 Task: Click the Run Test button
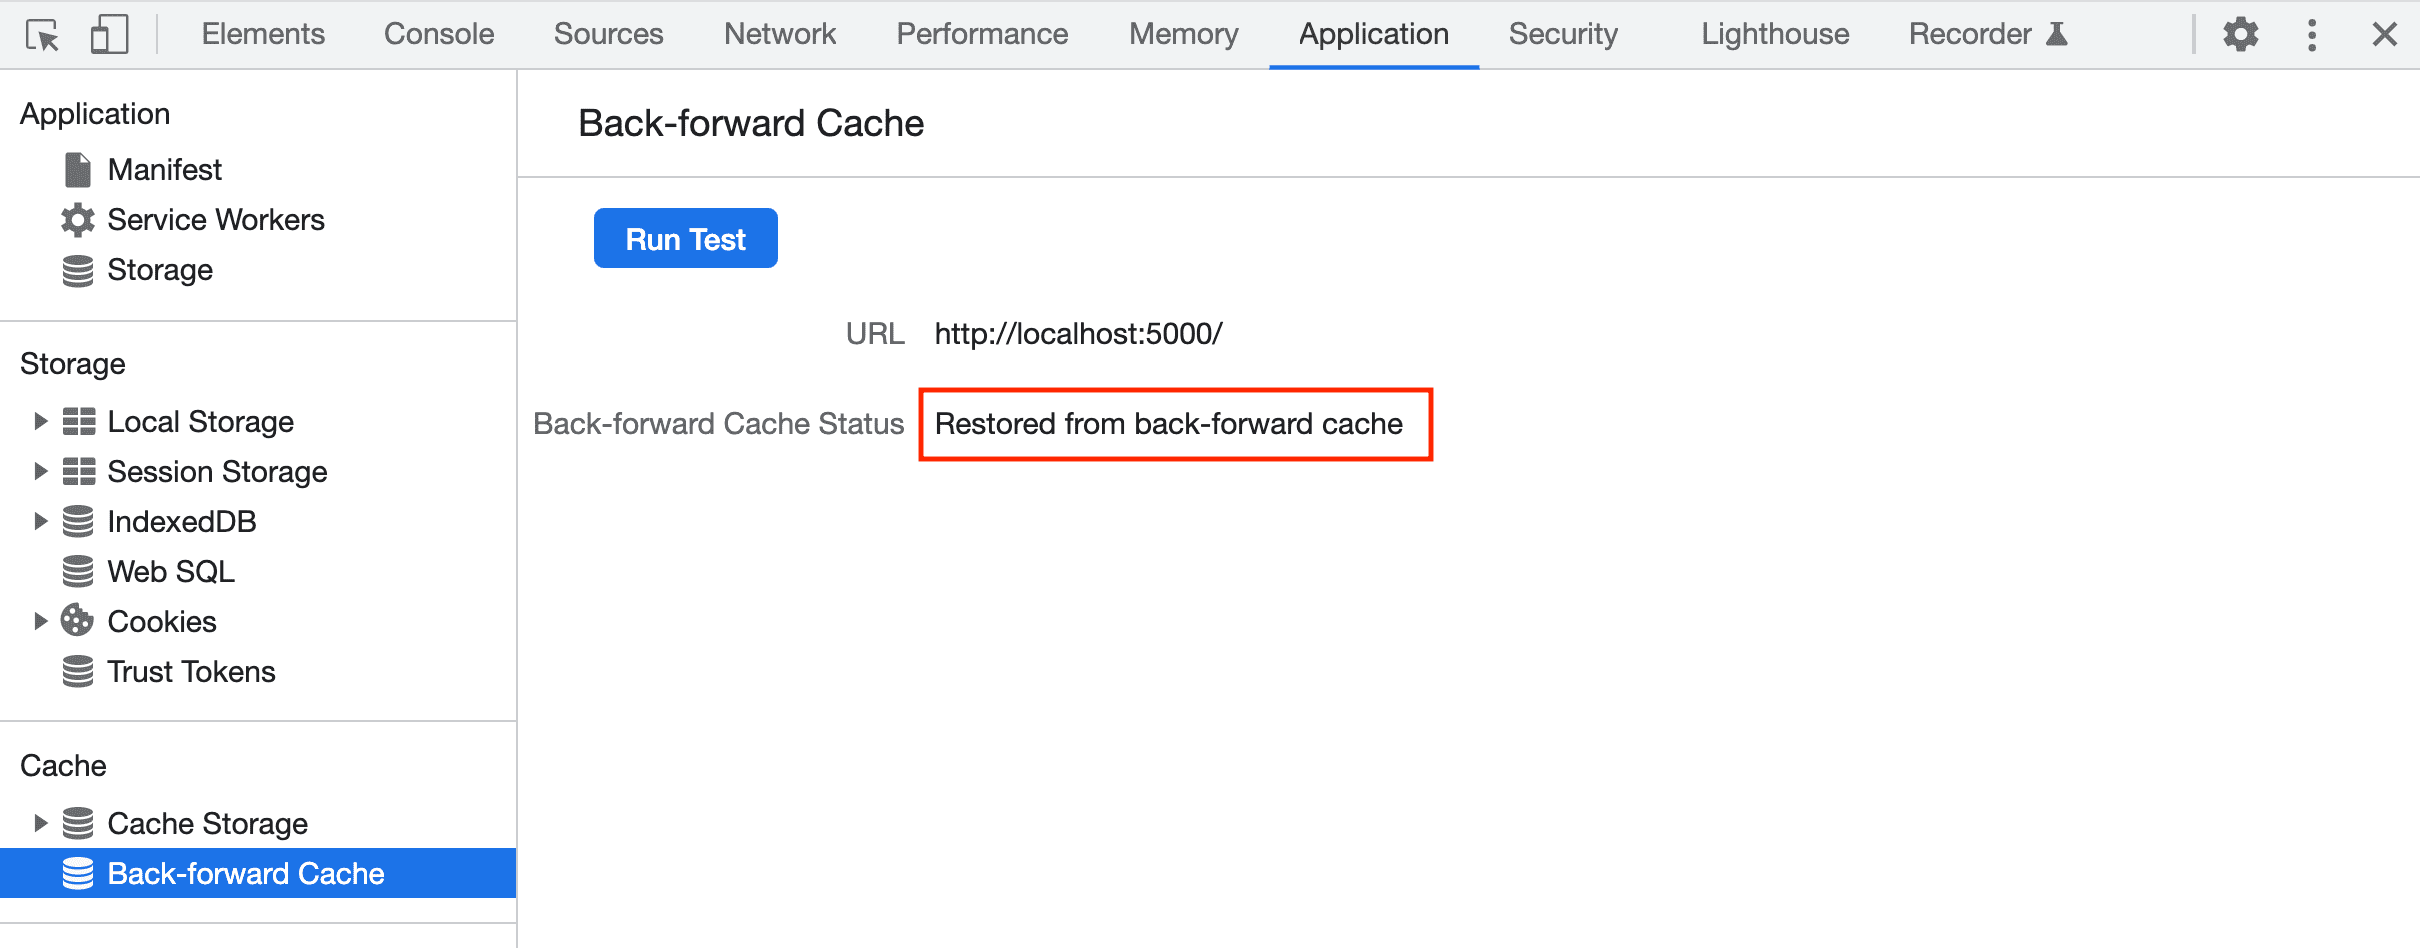pyautogui.click(x=685, y=238)
